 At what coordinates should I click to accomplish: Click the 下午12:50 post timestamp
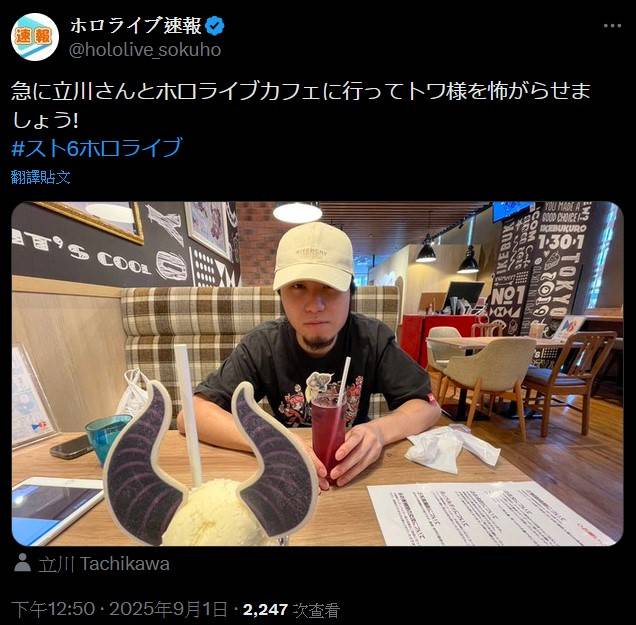[x=53, y=610]
